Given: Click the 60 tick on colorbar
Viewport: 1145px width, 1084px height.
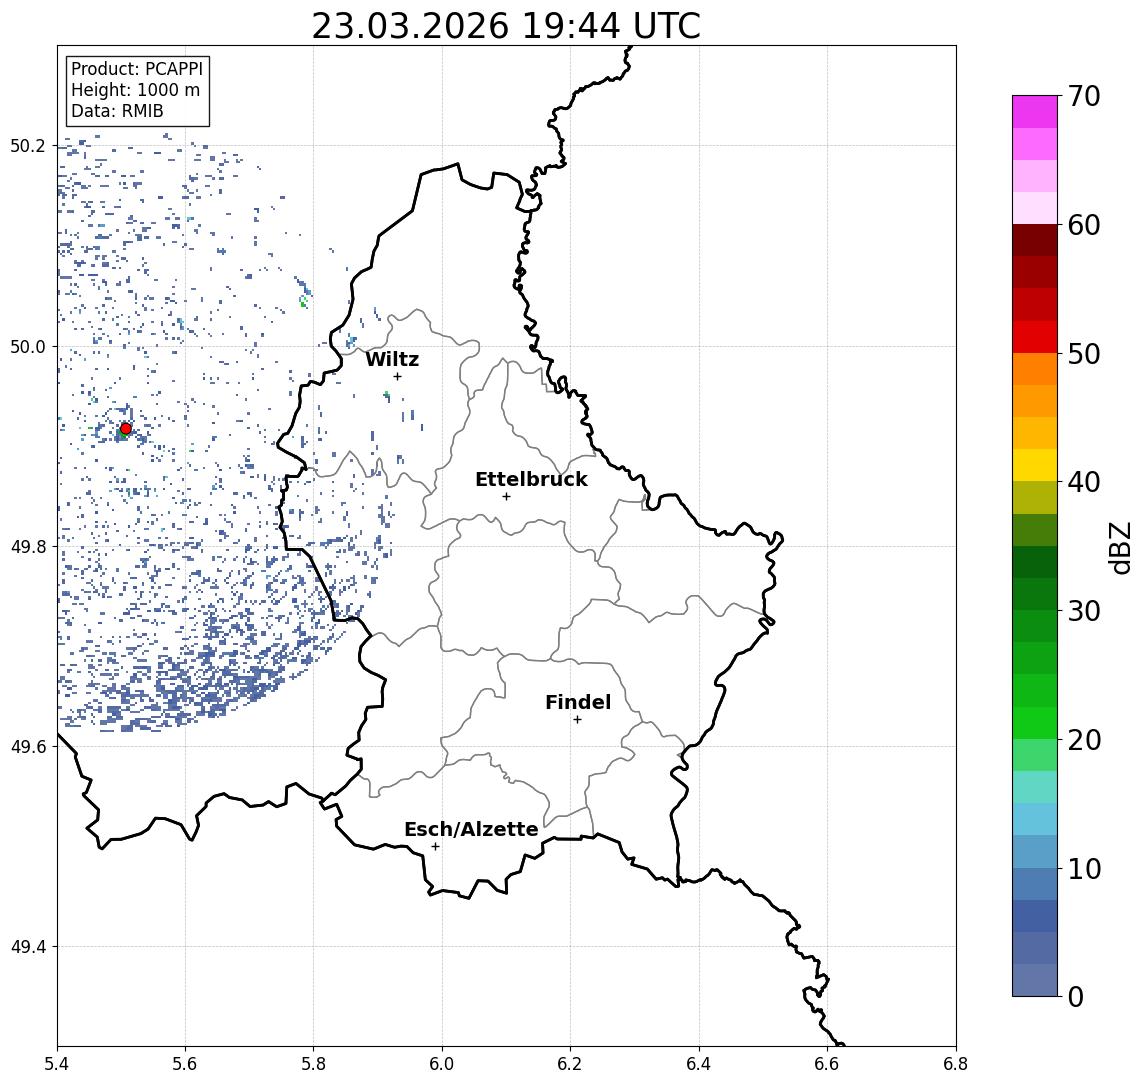Looking at the screenshot, I should pos(1084,225).
